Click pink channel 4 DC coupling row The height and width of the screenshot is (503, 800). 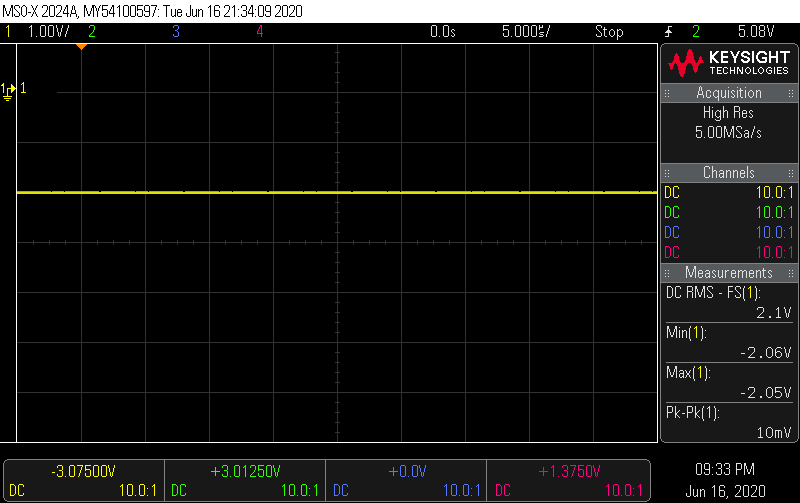click(x=729, y=253)
